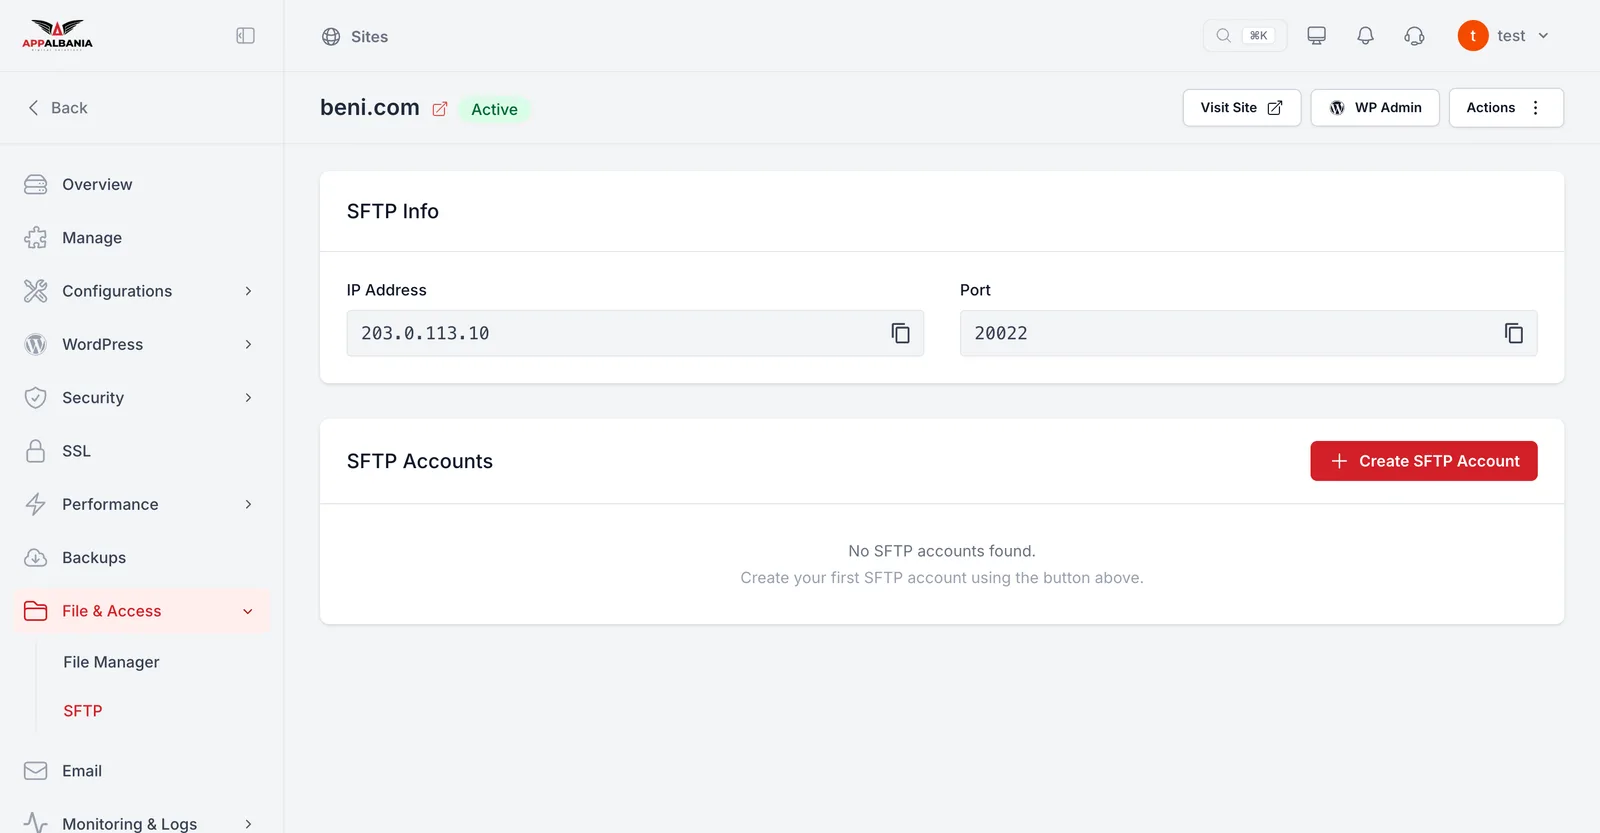Open the Manage page
This screenshot has height=833, width=1600.
(142, 238)
